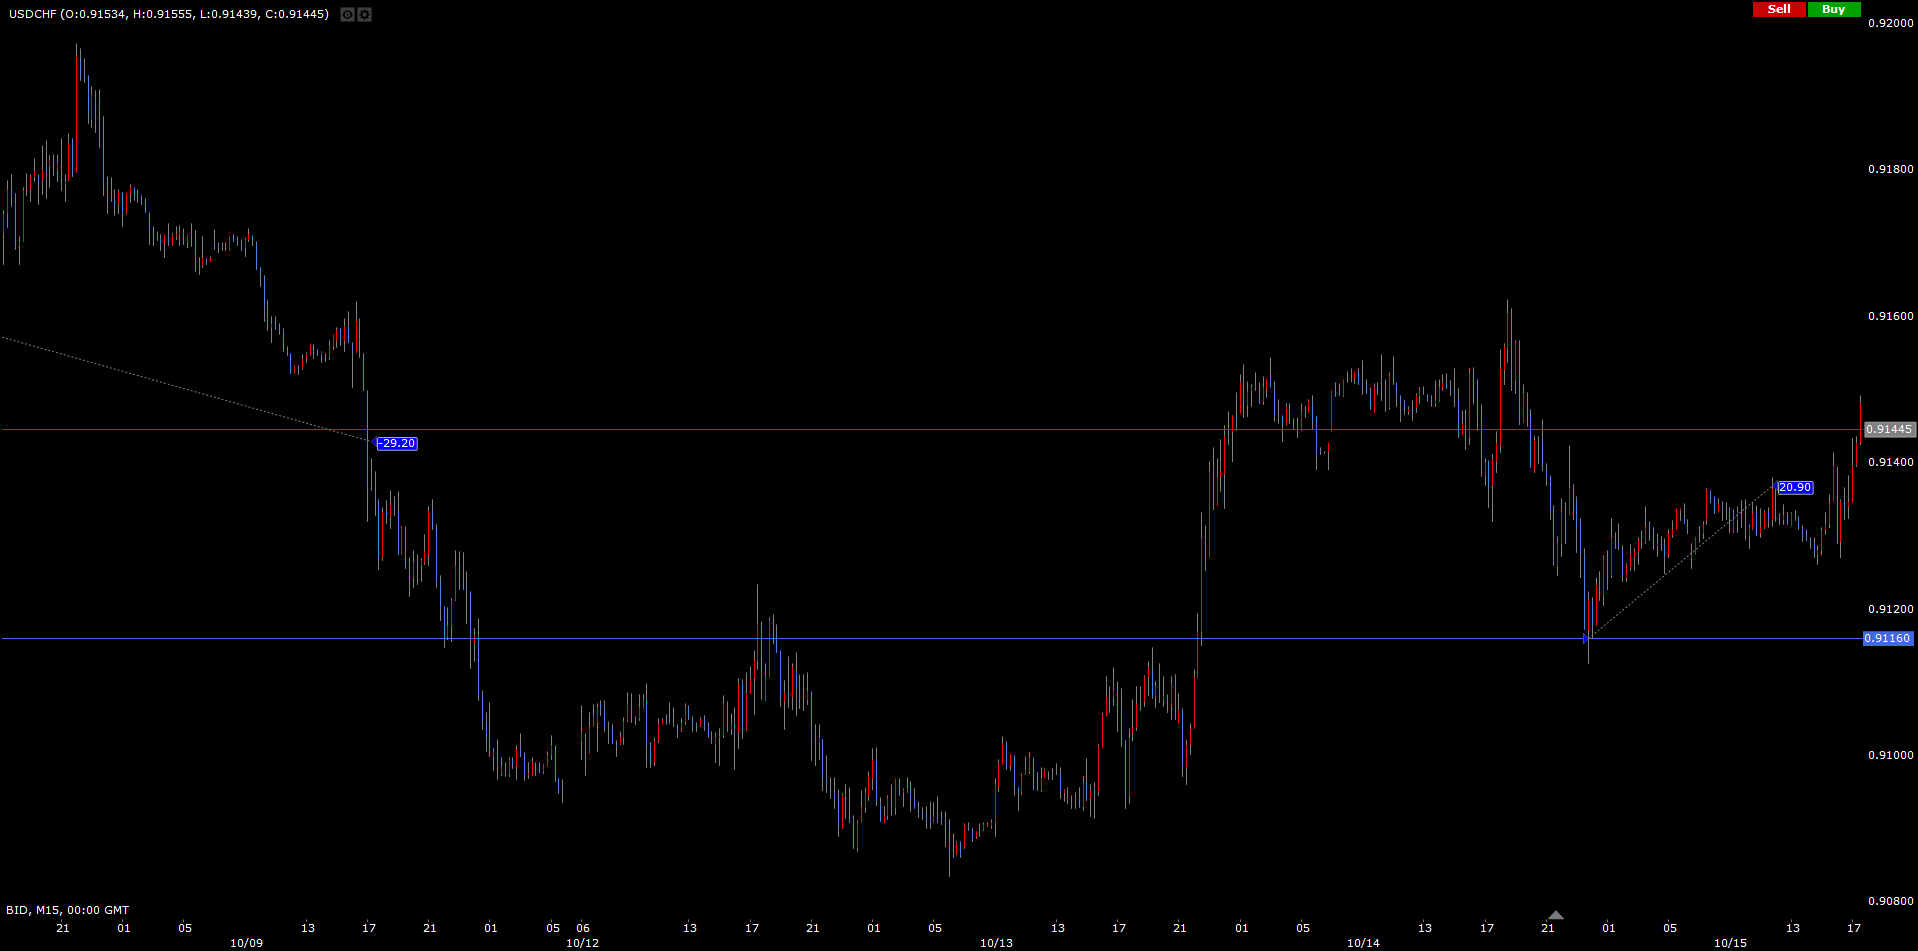Click the BID, M15, 00:00 GMT label

pyautogui.click(x=67, y=910)
